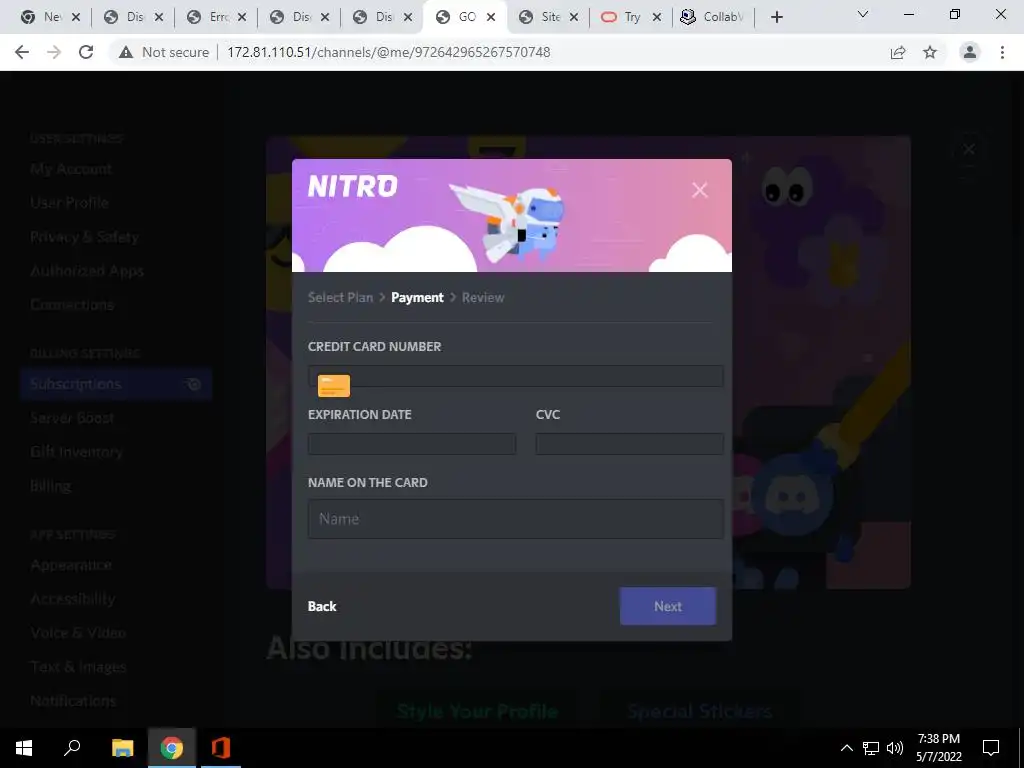This screenshot has height=768, width=1024.
Task: Close the Site tab
Action: (574, 17)
